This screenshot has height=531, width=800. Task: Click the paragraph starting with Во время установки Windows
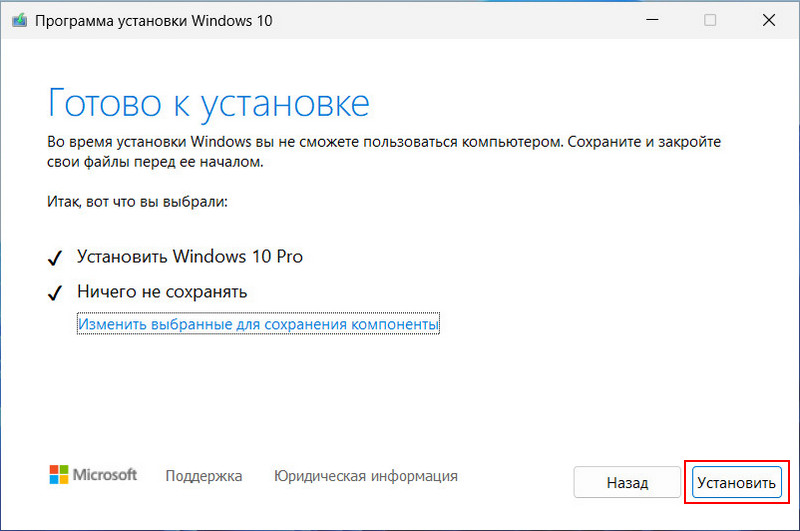pos(384,151)
